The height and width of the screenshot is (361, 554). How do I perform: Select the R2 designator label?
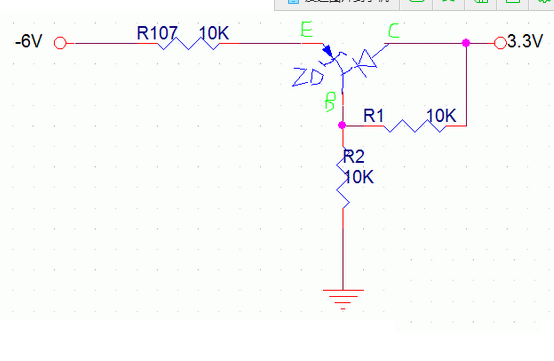(354, 156)
